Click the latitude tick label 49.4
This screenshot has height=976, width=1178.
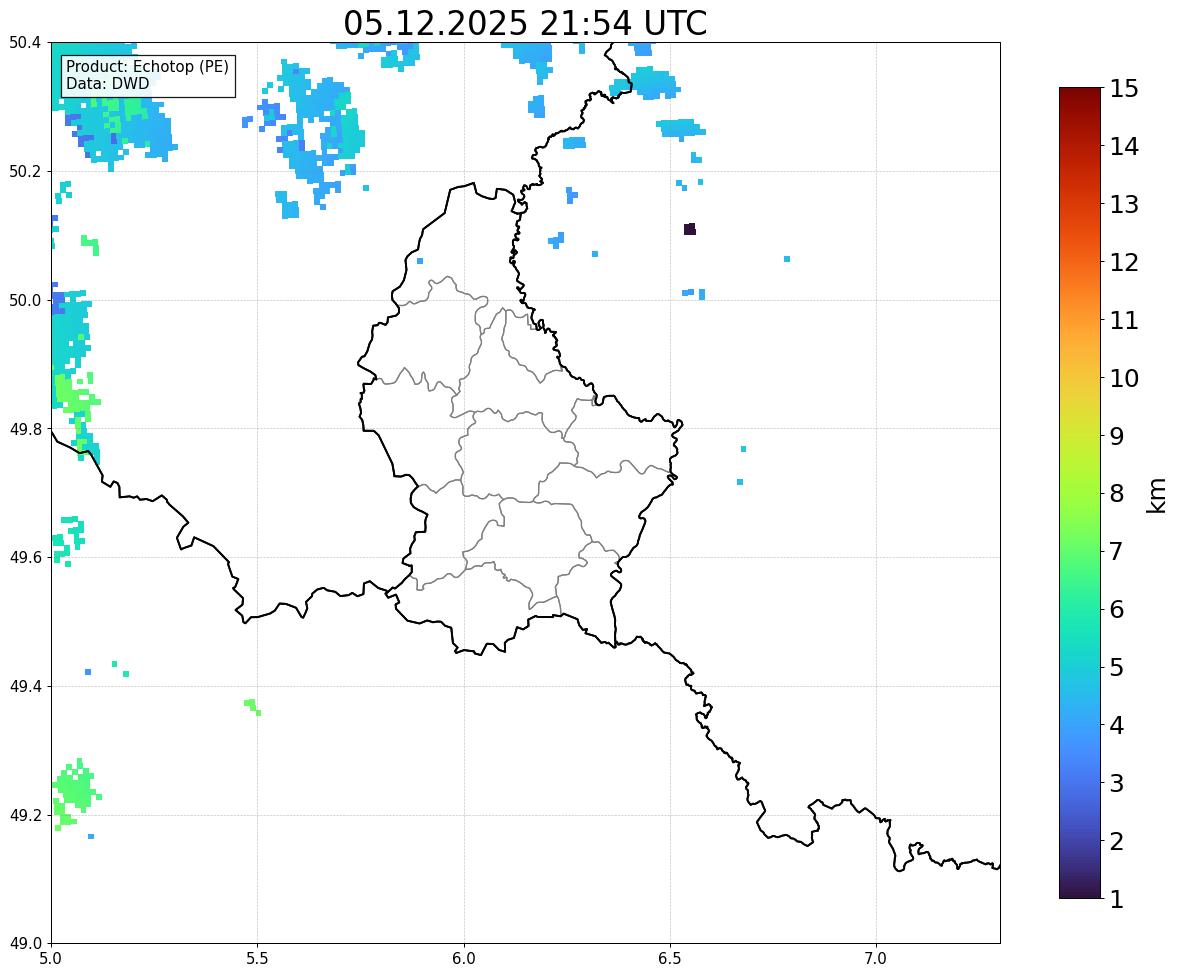point(25,687)
